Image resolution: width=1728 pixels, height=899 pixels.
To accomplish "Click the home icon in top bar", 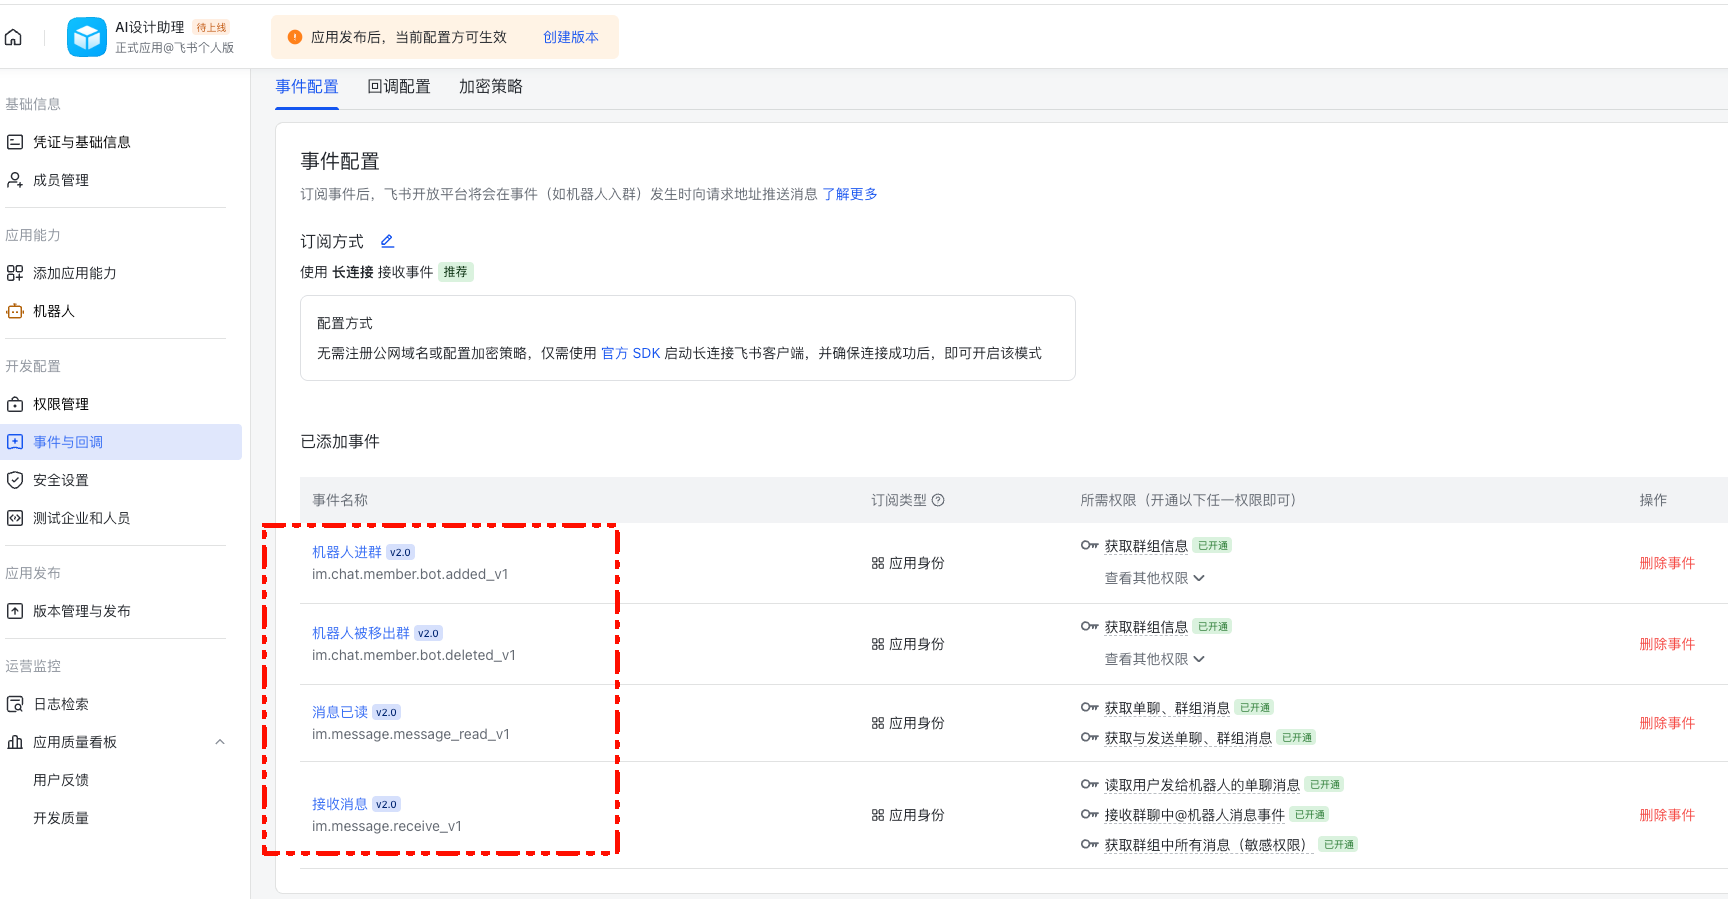I will tap(14, 38).
